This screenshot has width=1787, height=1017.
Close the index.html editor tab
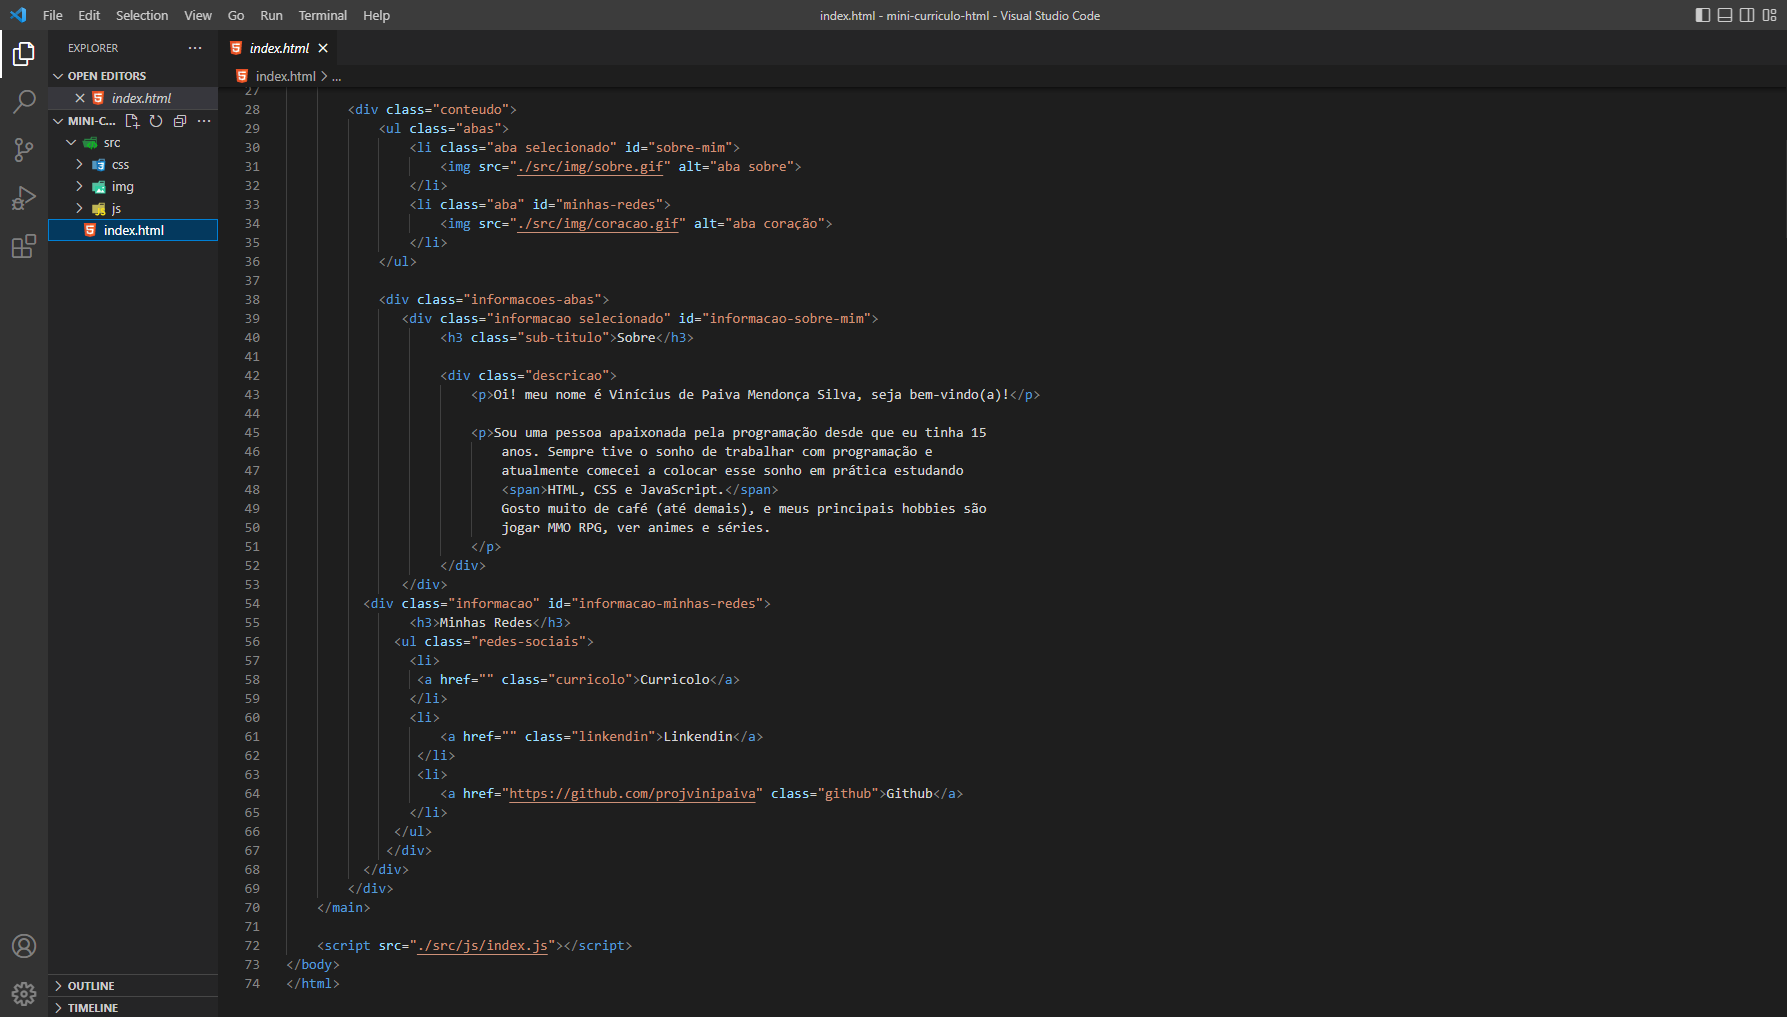pos(323,48)
